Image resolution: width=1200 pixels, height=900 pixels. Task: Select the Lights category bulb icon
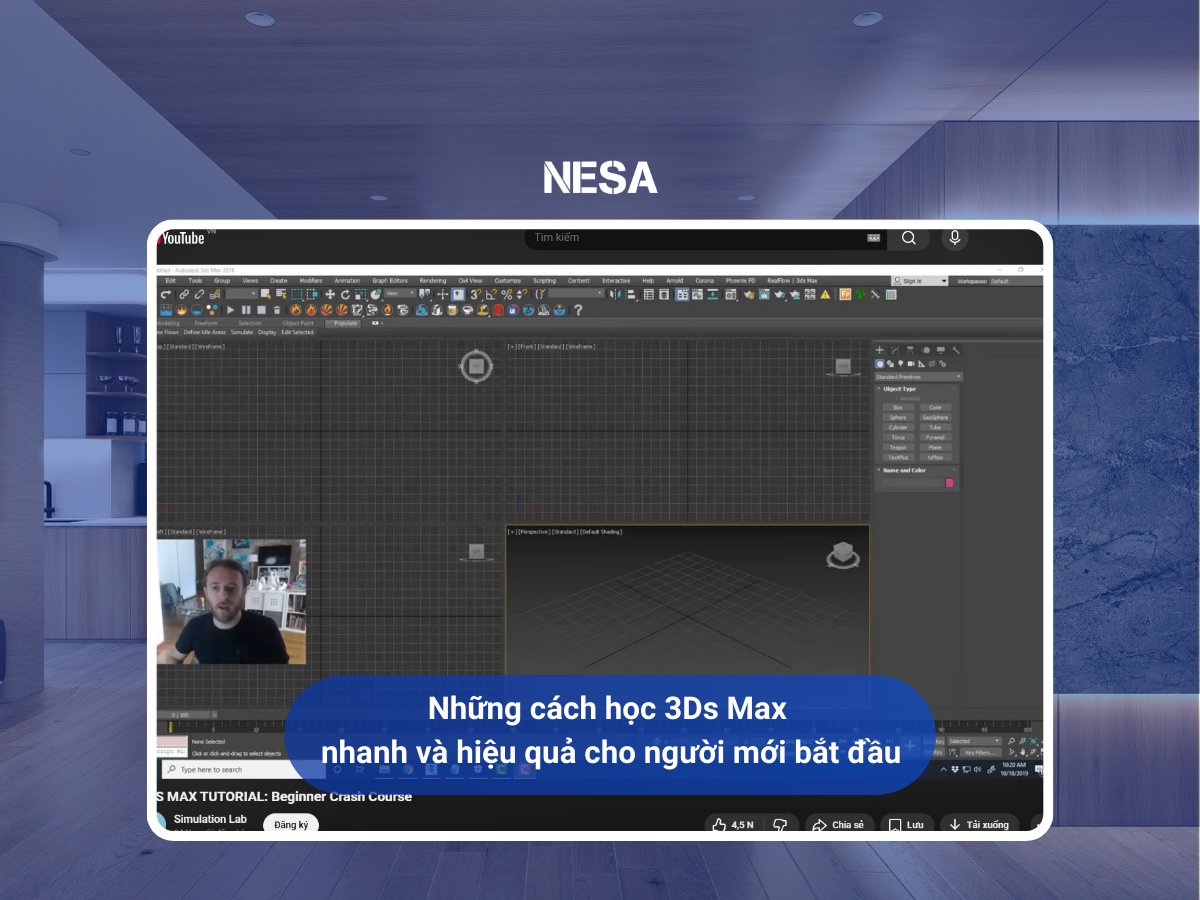(x=901, y=364)
